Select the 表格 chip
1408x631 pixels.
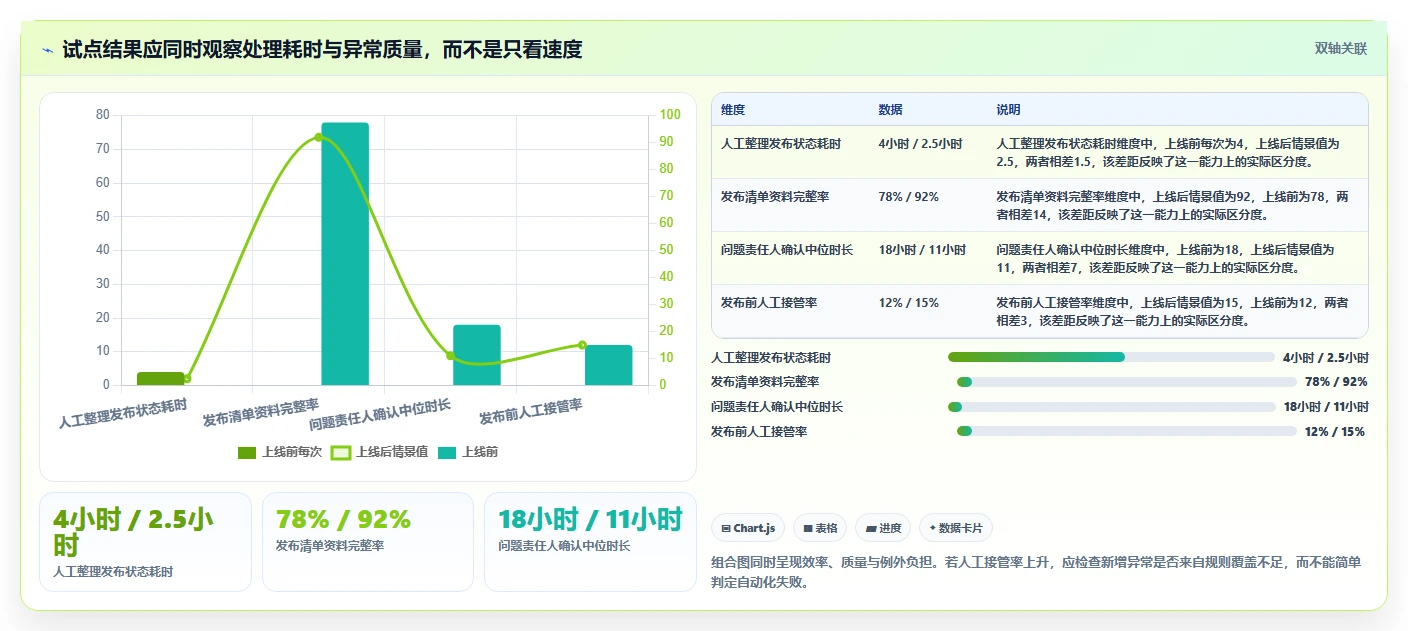[x=820, y=528]
